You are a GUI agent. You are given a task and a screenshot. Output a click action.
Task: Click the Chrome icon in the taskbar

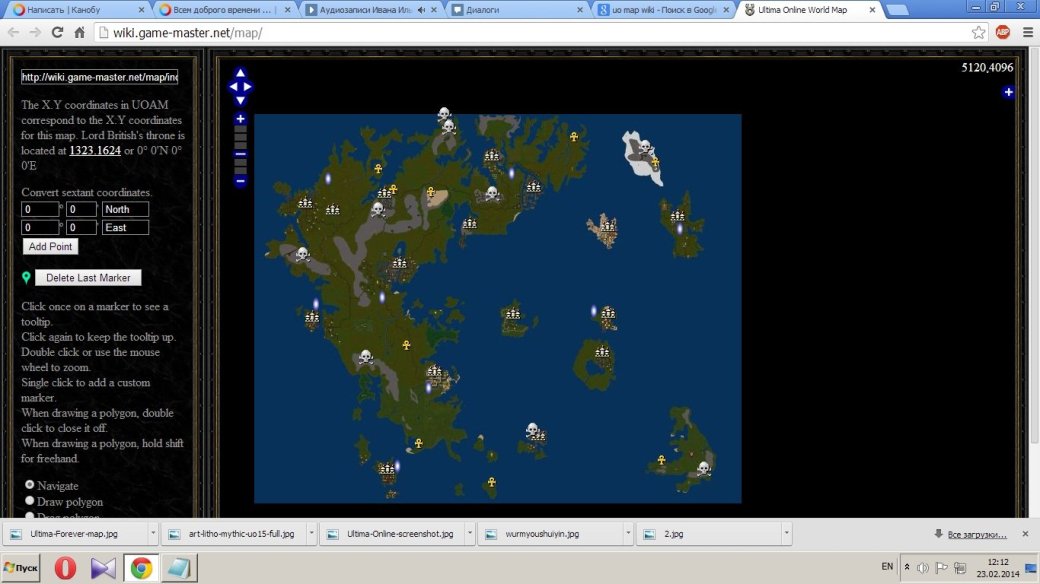141,568
